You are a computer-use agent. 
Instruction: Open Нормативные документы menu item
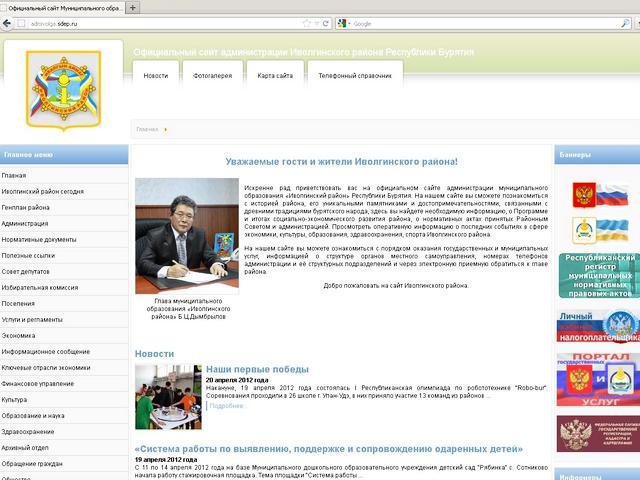(x=64, y=240)
